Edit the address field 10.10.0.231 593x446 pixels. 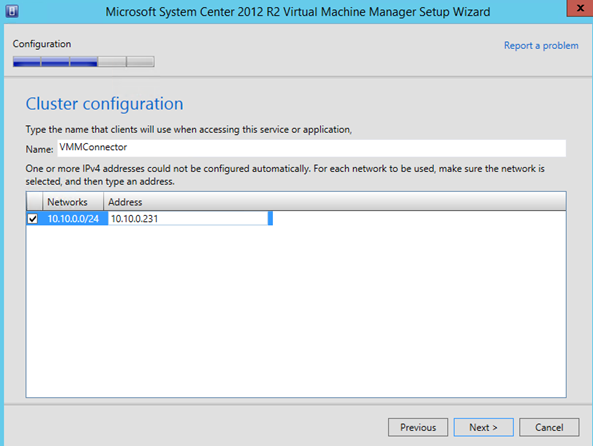[188, 219]
